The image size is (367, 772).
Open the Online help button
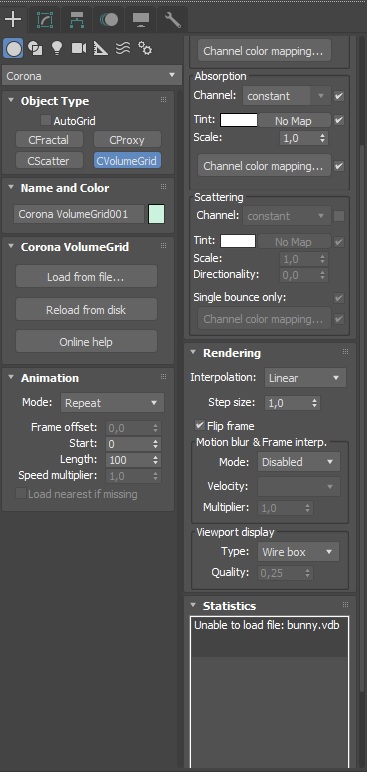click(x=86, y=342)
